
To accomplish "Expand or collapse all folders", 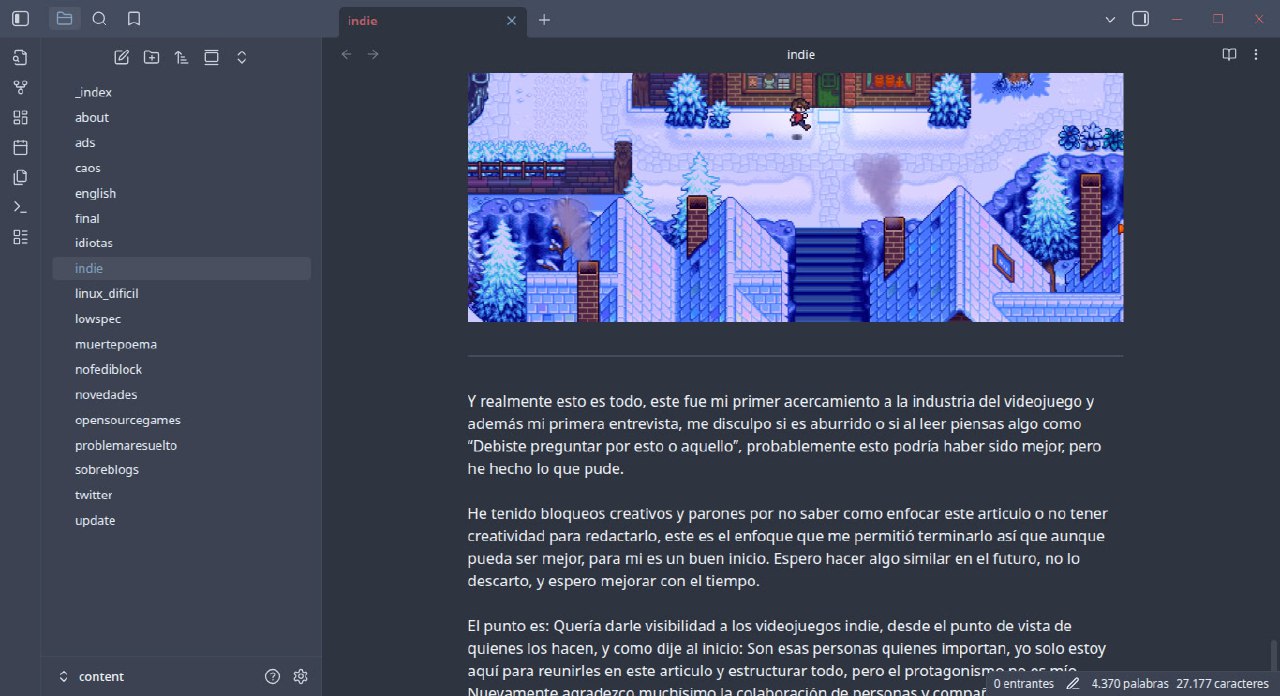I will tap(241, 58).
